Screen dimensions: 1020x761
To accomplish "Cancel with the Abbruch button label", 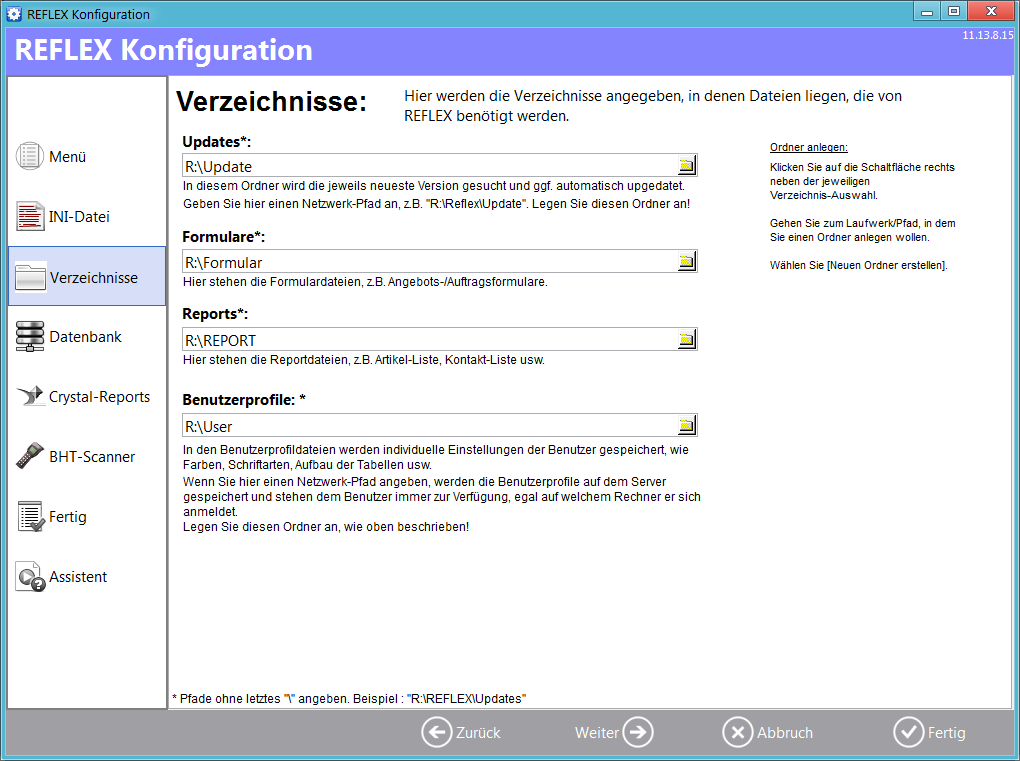I will [785, 733].
